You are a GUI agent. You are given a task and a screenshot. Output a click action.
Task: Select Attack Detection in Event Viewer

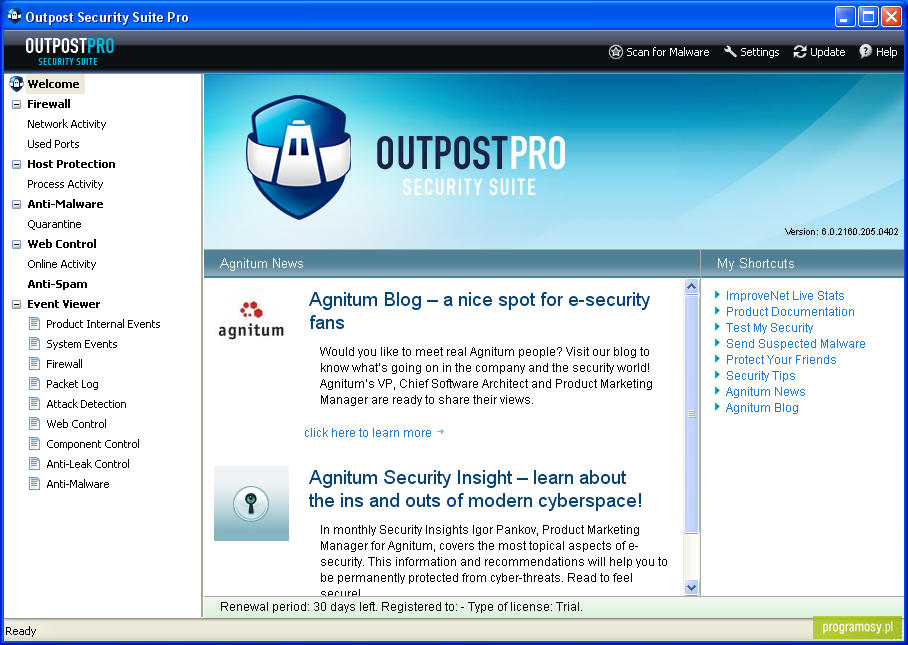point(86,404)
